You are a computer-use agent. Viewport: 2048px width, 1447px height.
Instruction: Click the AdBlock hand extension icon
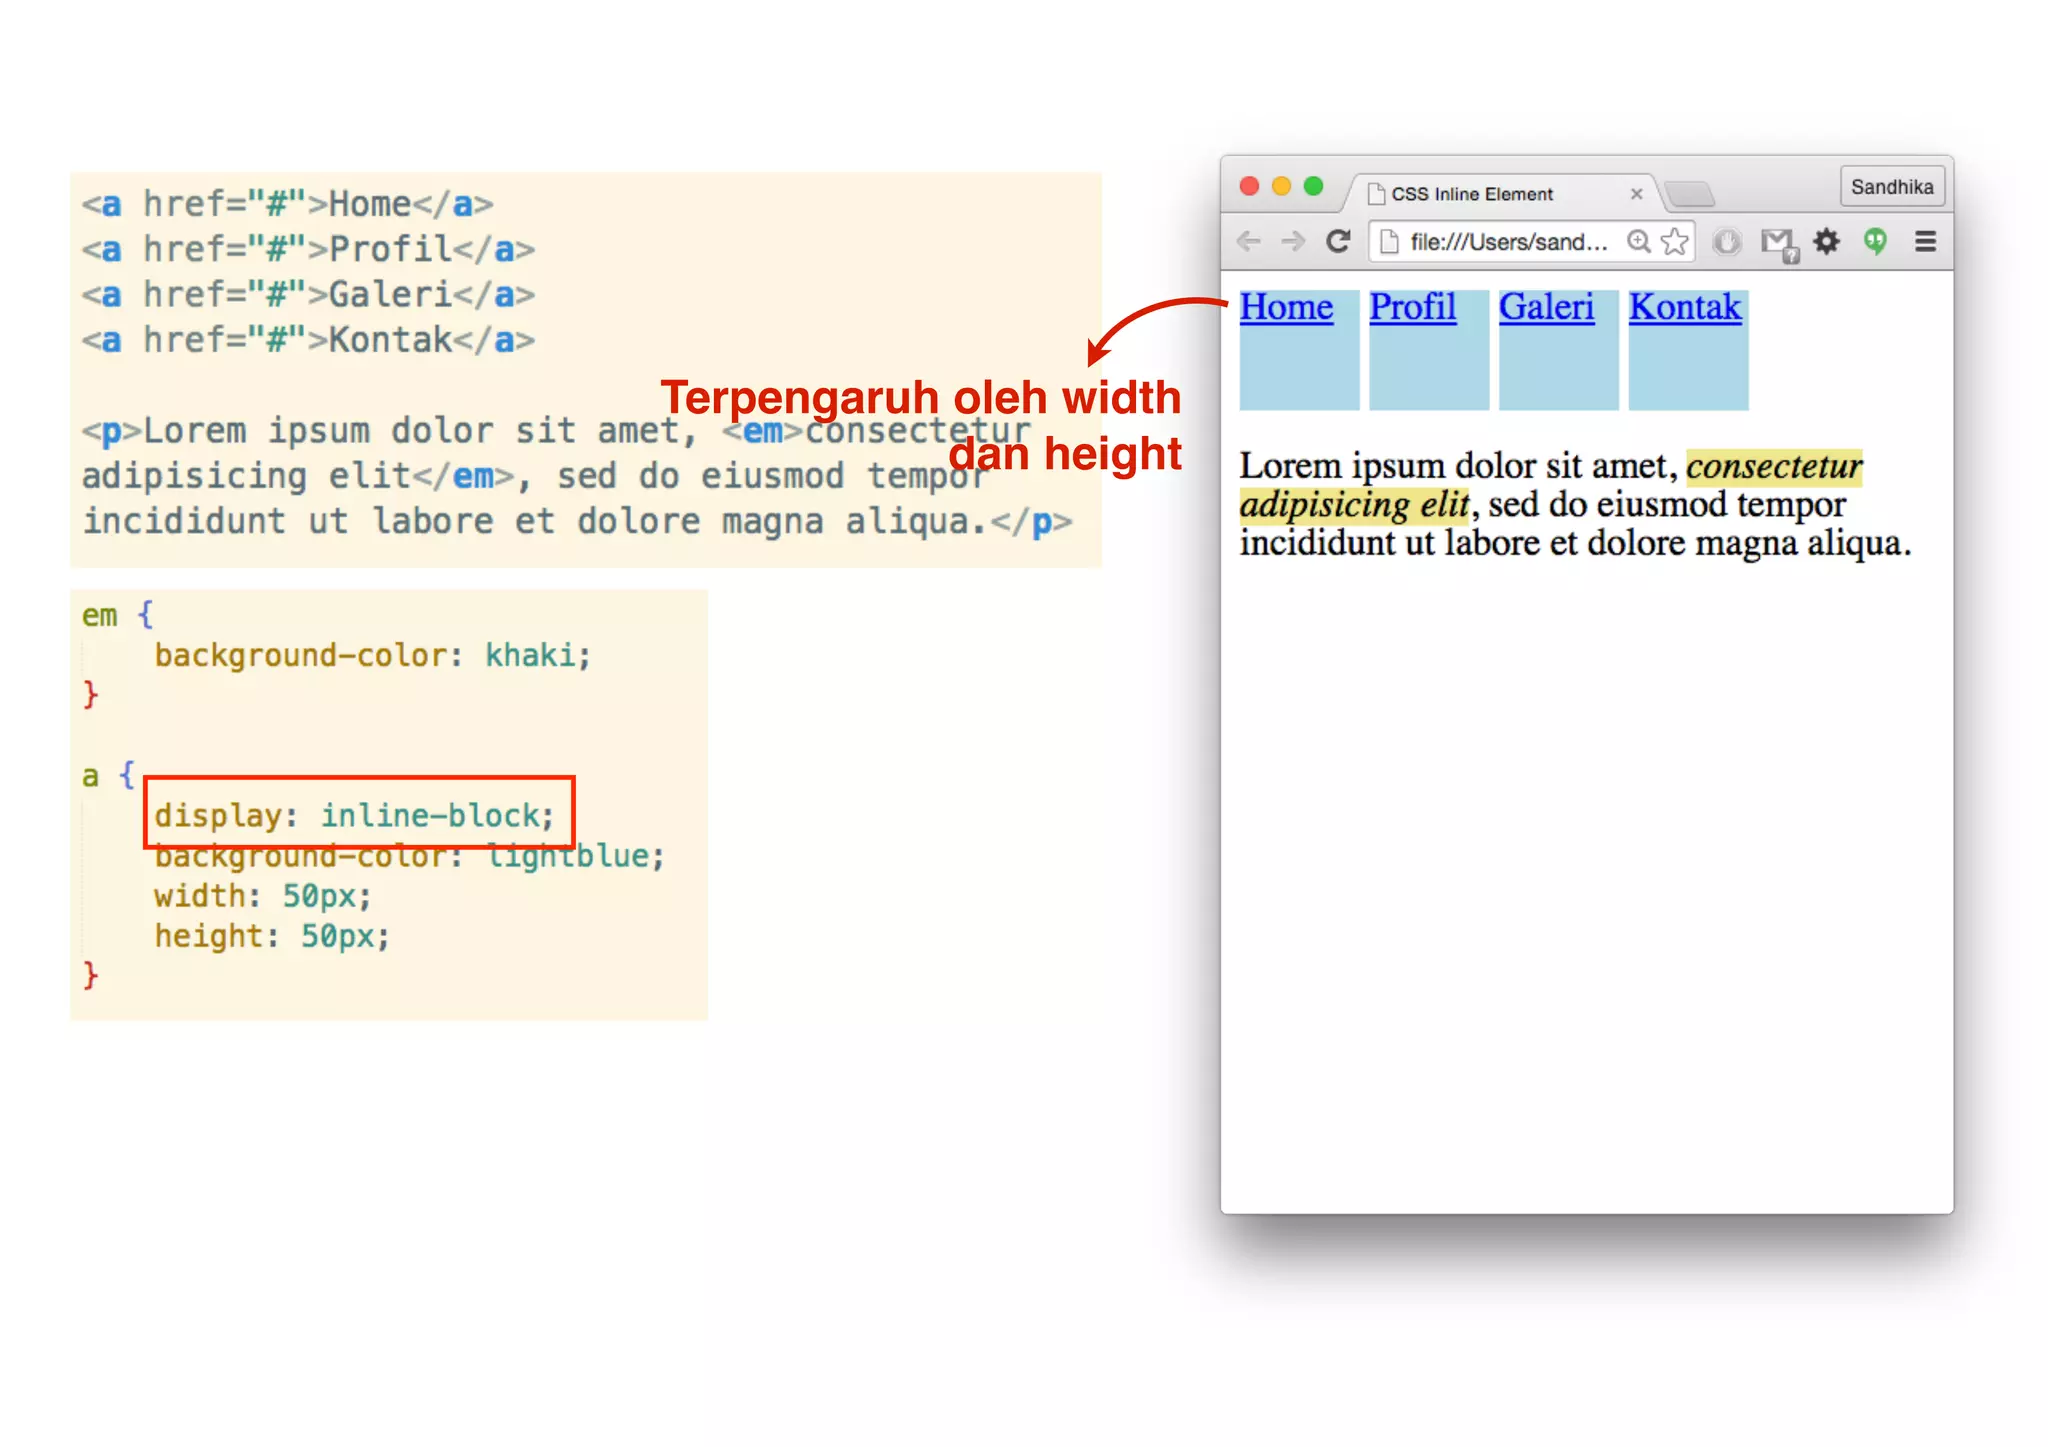(1727, 241)
